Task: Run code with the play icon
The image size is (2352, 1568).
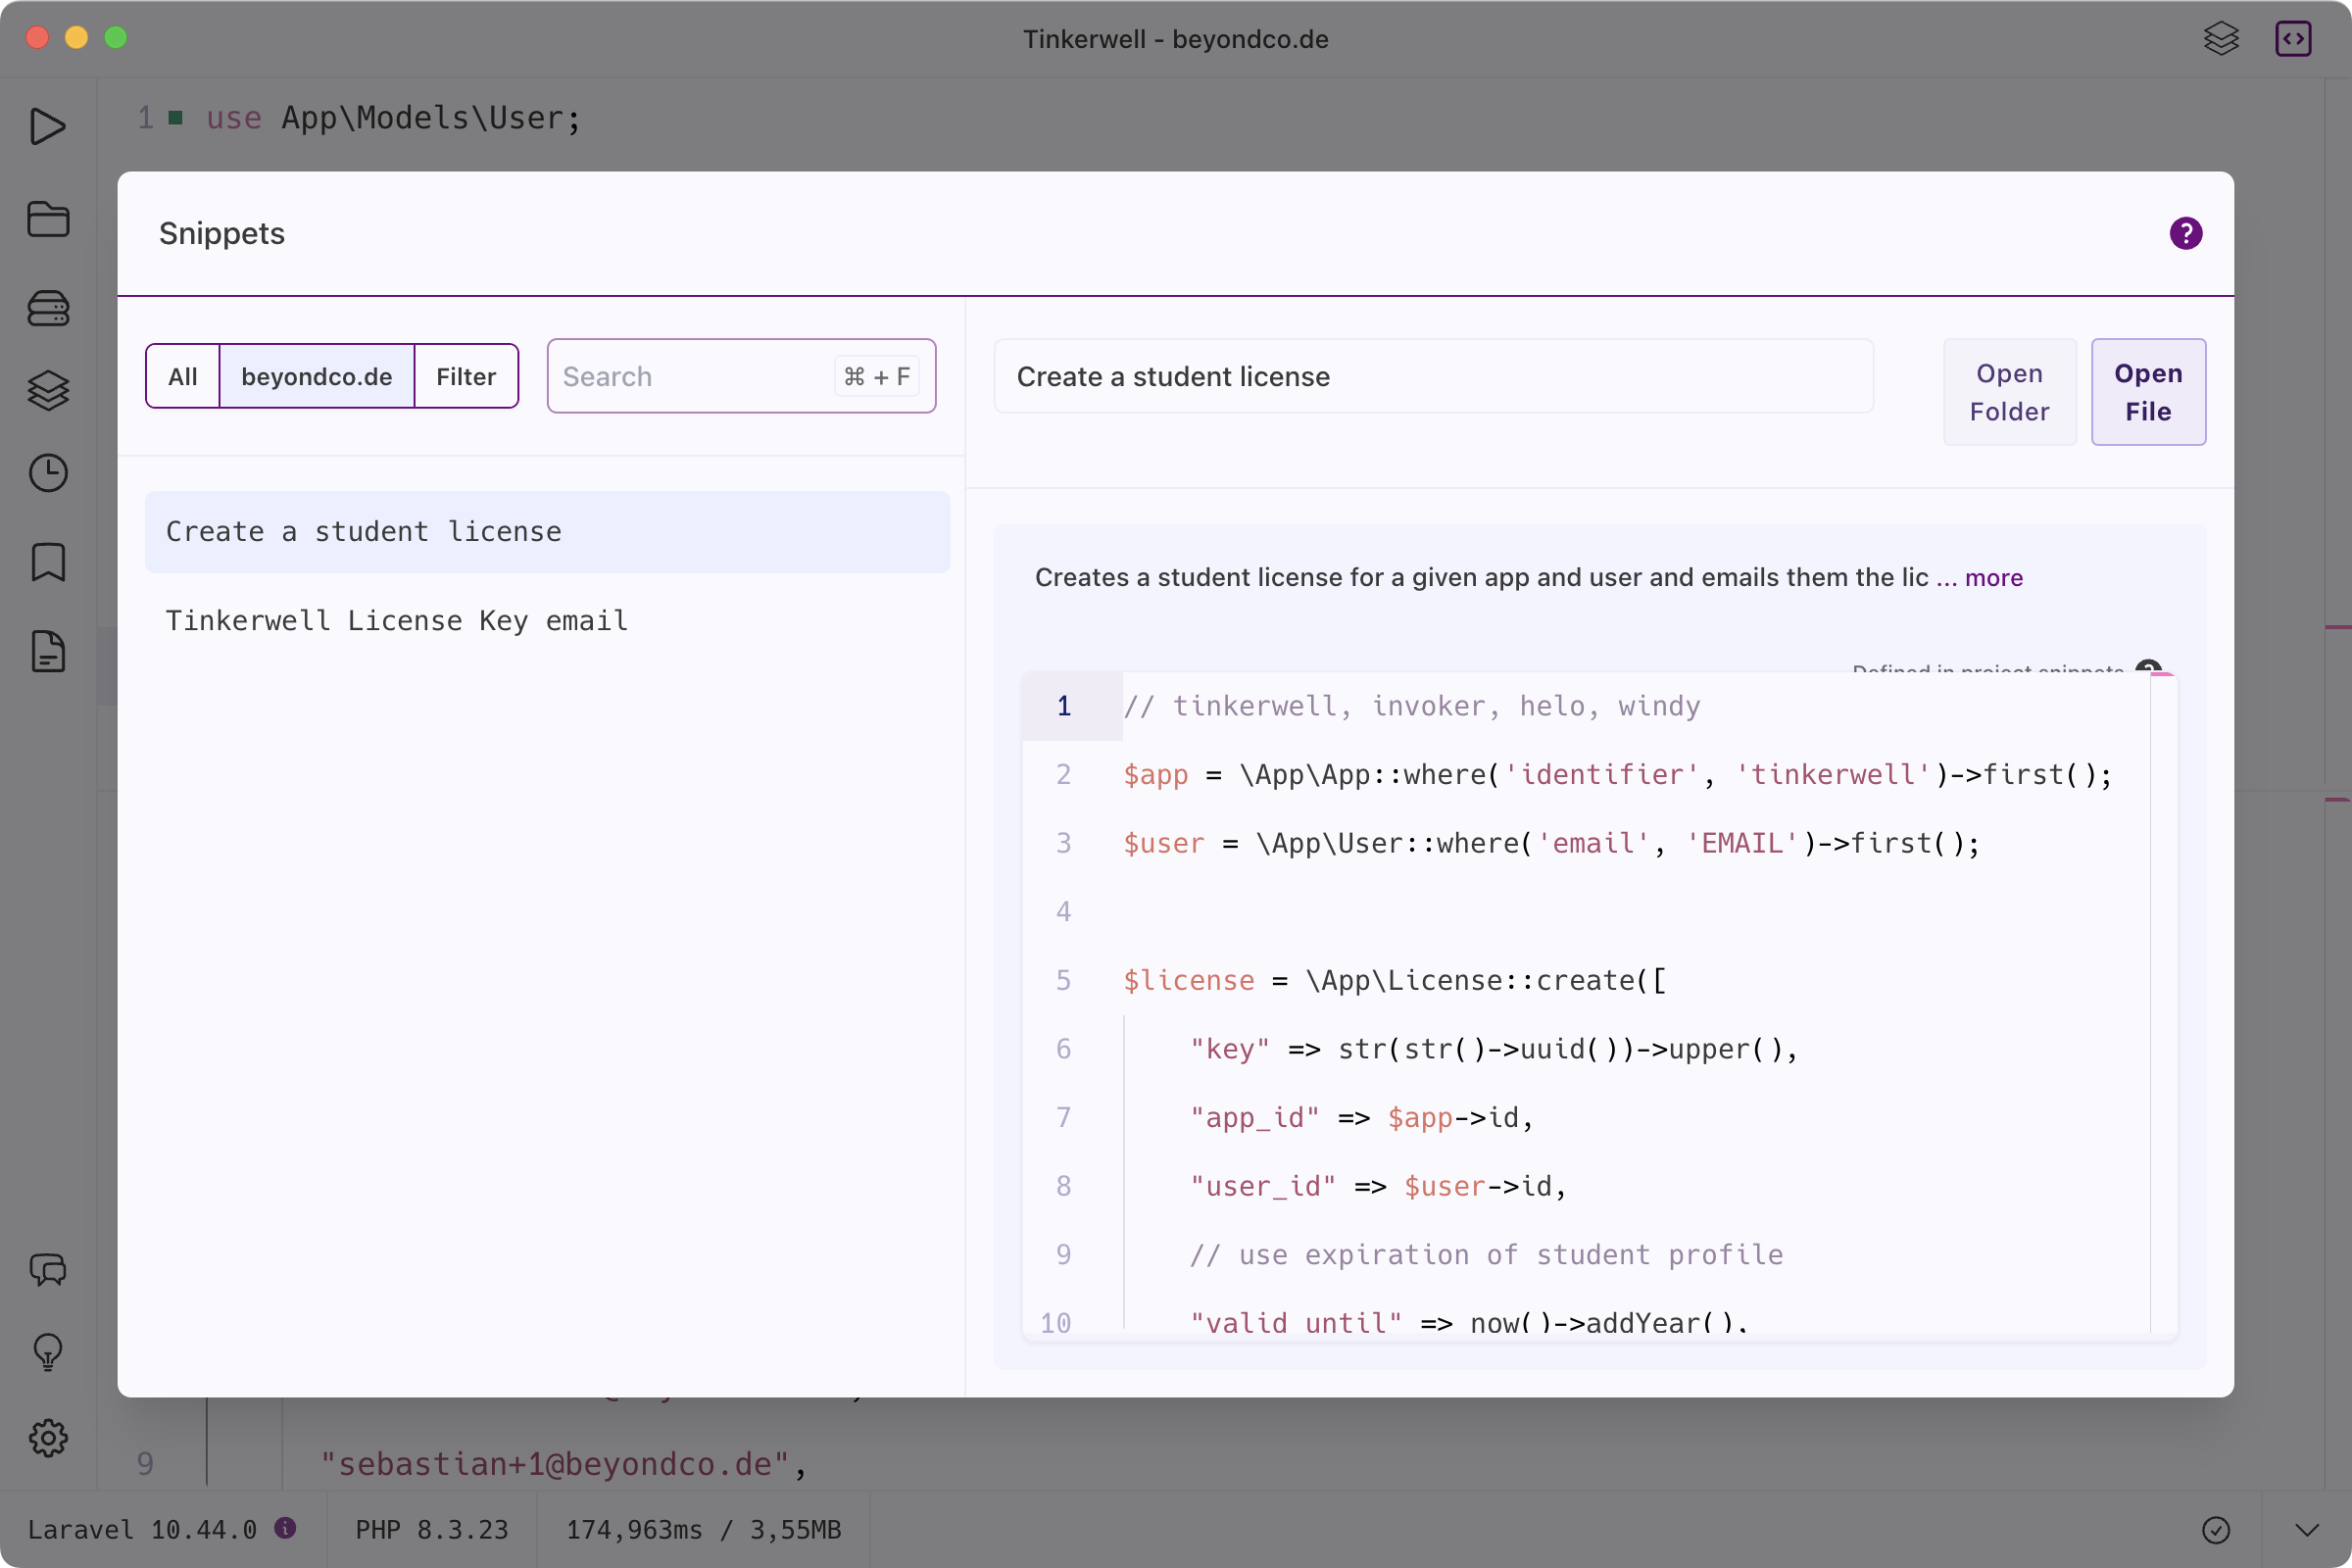Action: click(x=48, y=127)
